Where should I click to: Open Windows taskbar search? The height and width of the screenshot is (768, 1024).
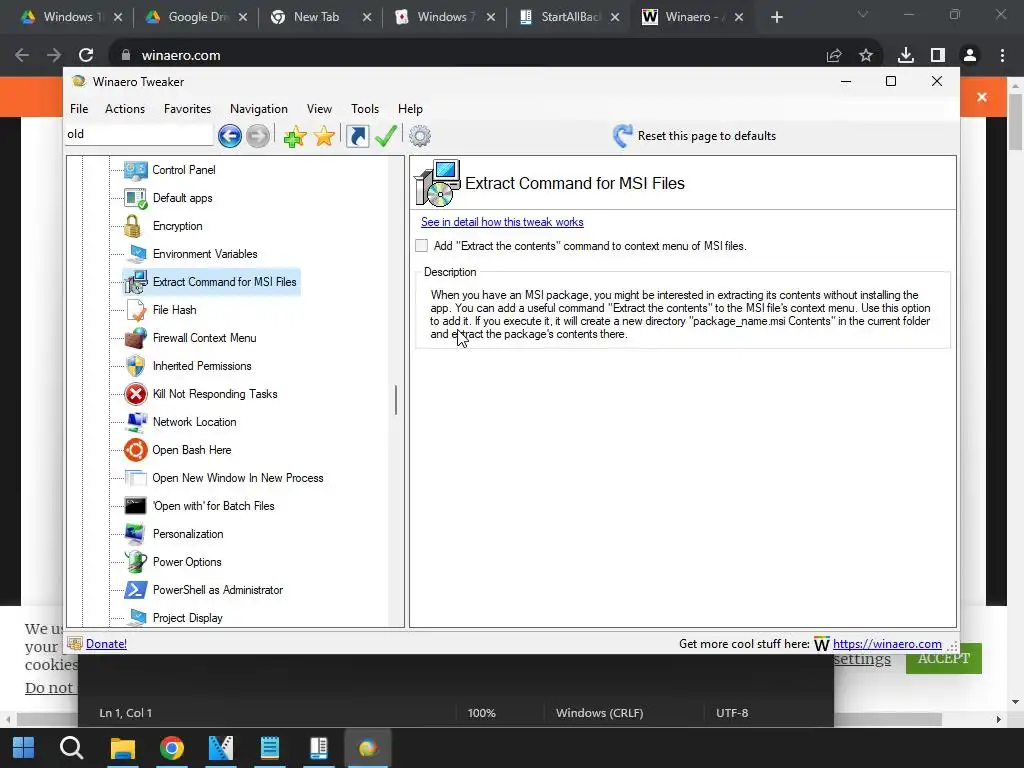click(x=71, y=748)
